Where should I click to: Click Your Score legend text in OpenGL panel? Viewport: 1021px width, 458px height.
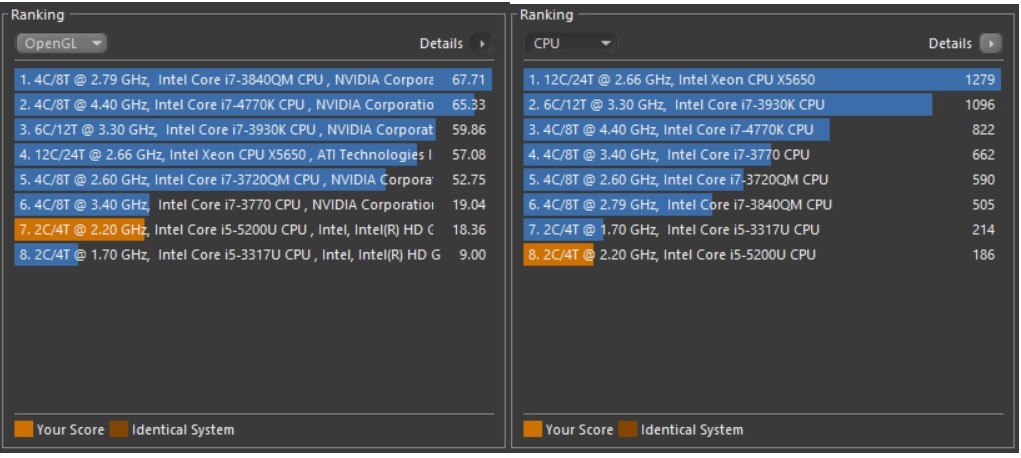[70, 430]
